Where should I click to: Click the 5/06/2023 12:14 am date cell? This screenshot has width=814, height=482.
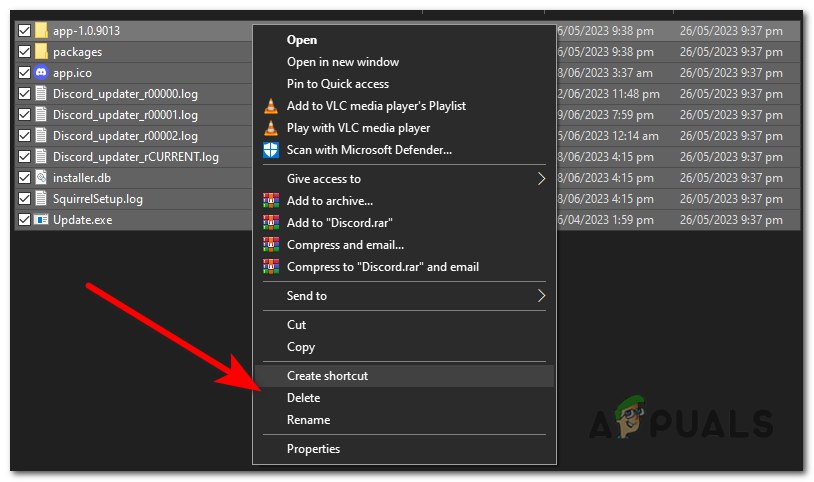tap(608, 136)
